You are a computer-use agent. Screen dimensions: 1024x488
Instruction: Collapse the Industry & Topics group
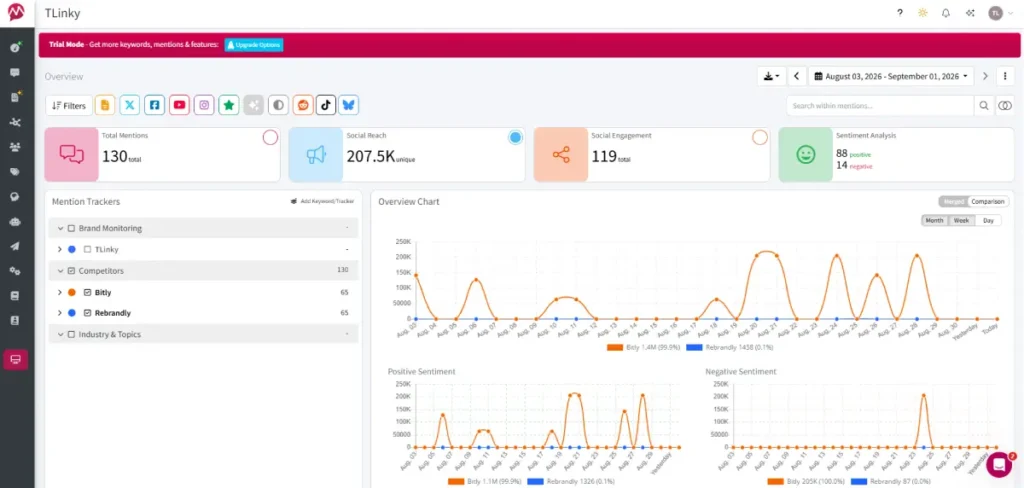(60, 334)
